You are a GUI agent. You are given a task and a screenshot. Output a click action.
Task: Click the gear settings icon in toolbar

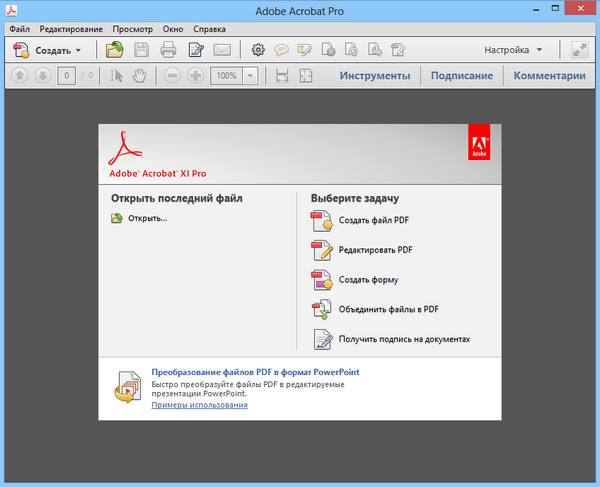pos(258,49)
